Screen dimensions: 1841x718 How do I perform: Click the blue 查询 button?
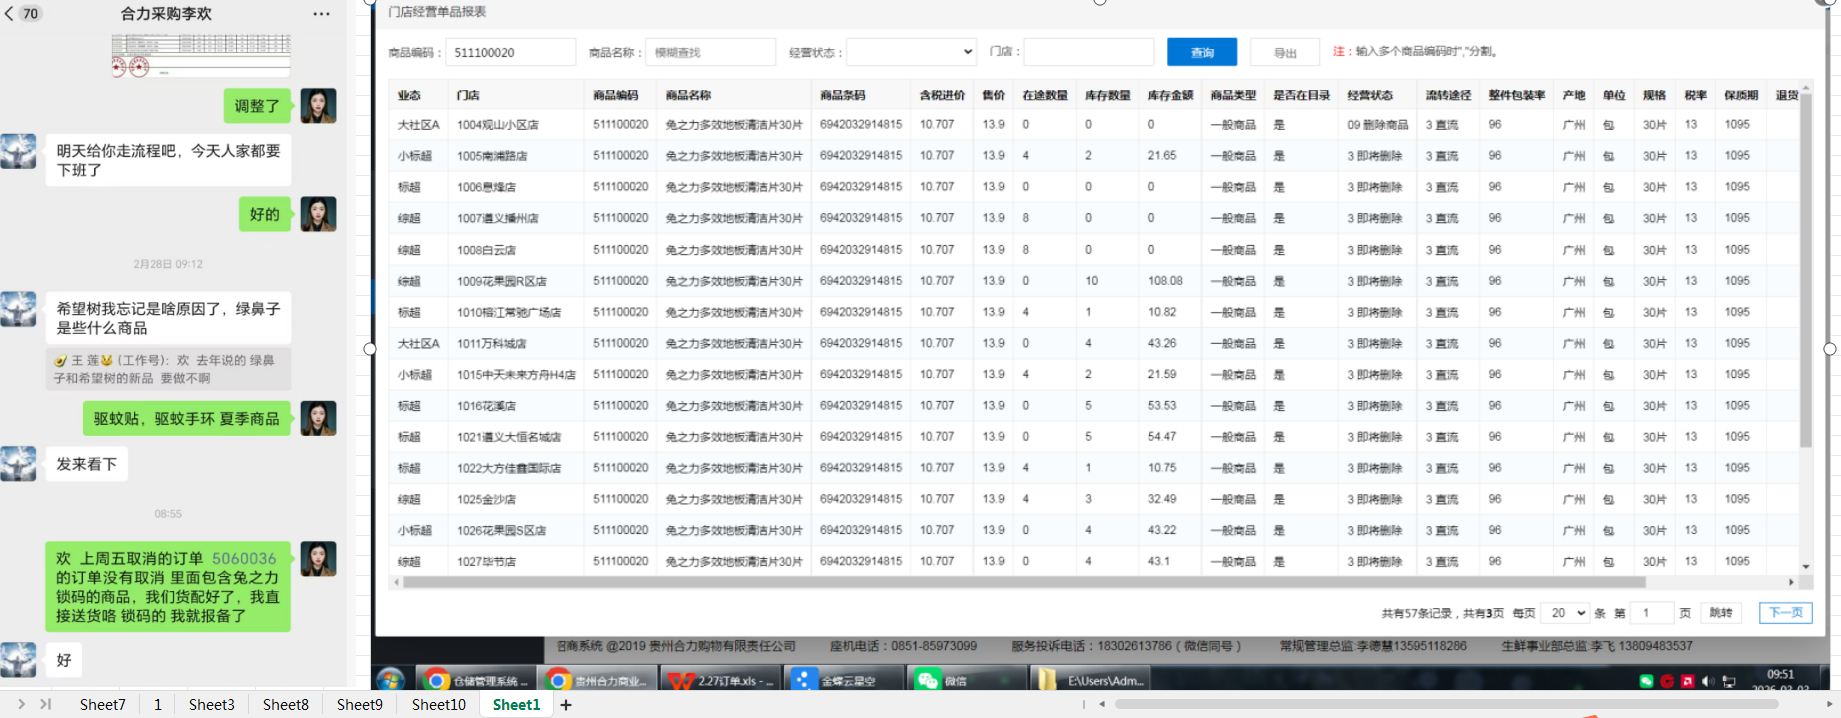tap(1202, 52)
